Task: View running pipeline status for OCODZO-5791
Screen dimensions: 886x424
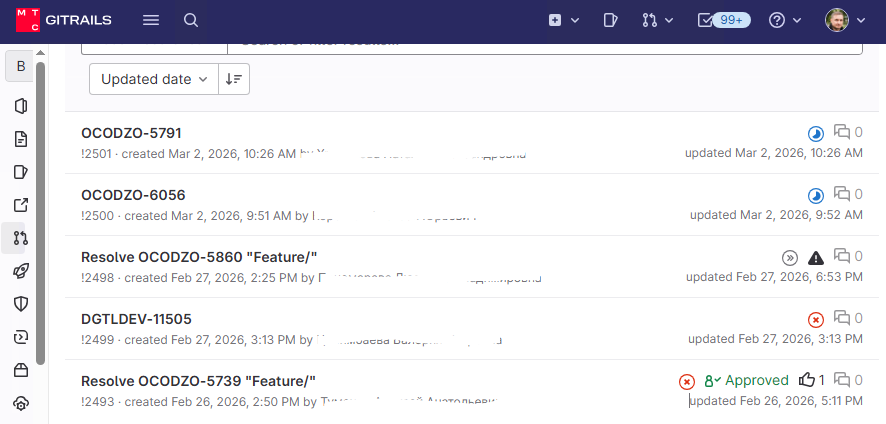Action: click(815, 134)
